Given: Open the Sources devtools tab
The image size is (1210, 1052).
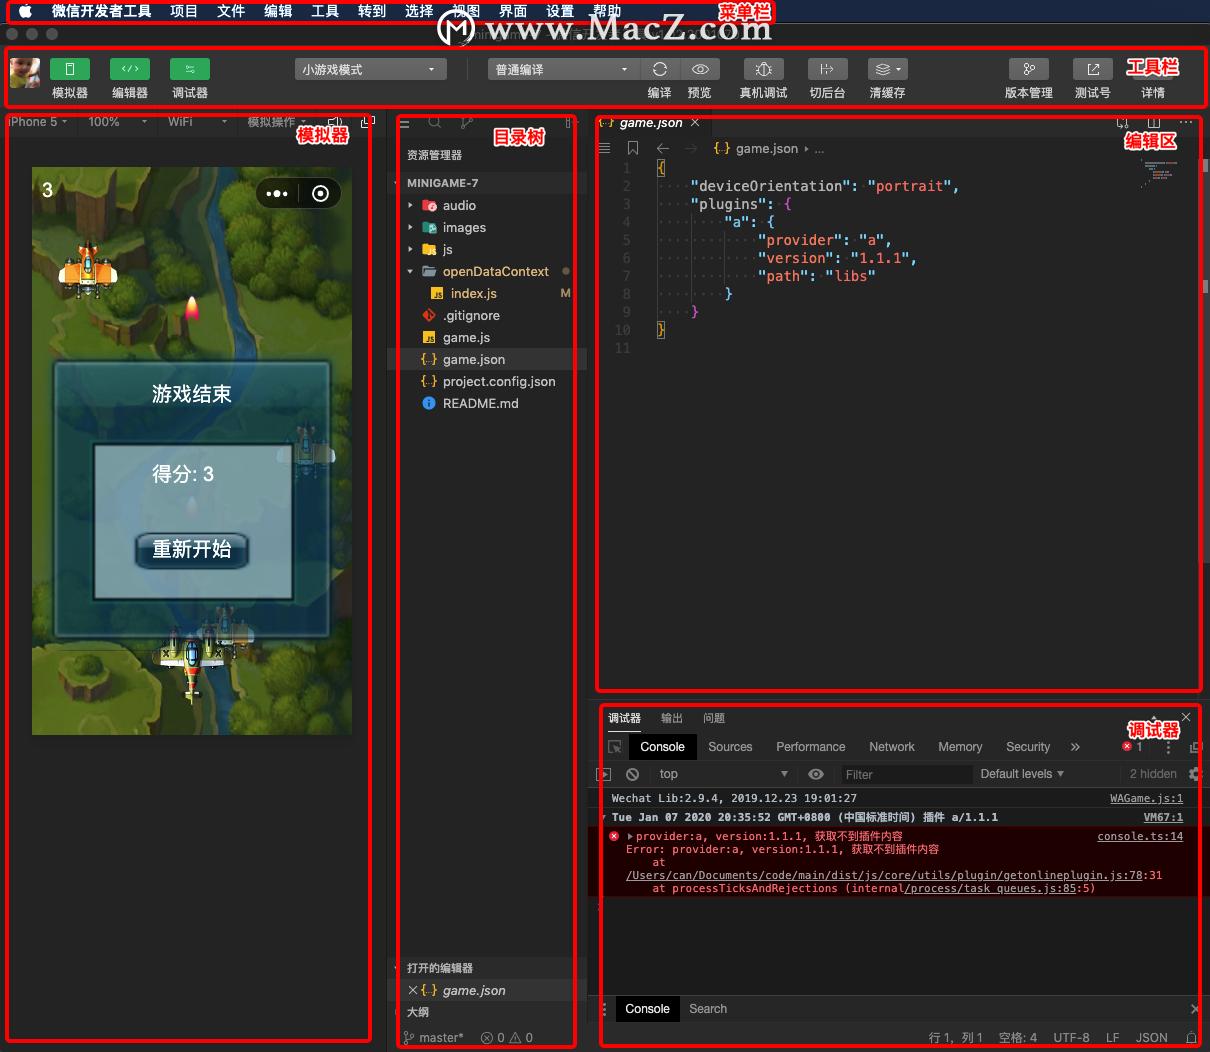Looking at the screenshot, I should coord(730,747).
